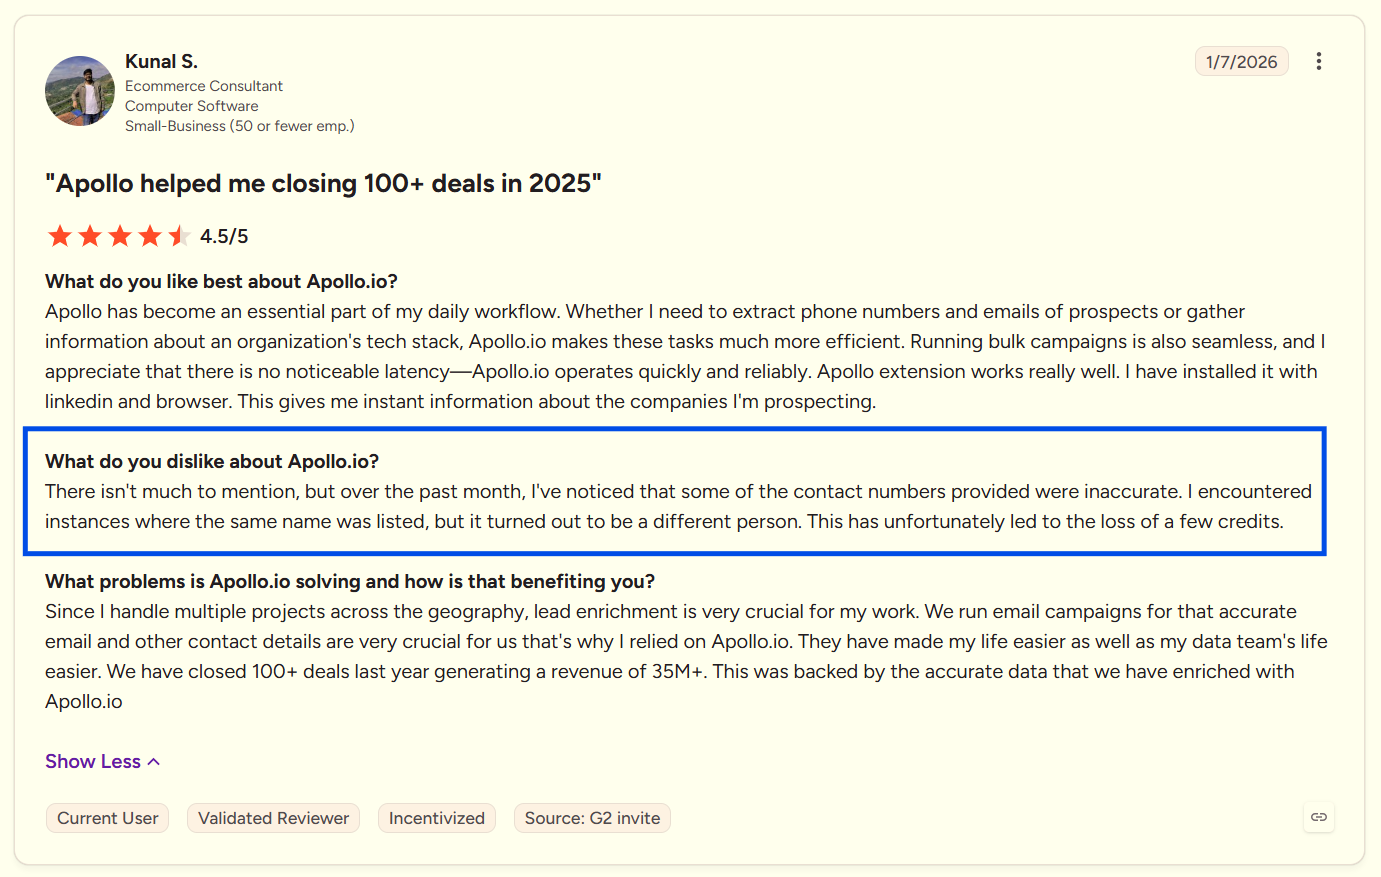Click the 4.5/5 rating score
Image resolution: width=1381 pixels, height=877 pixels.
(x=224, y=236)
